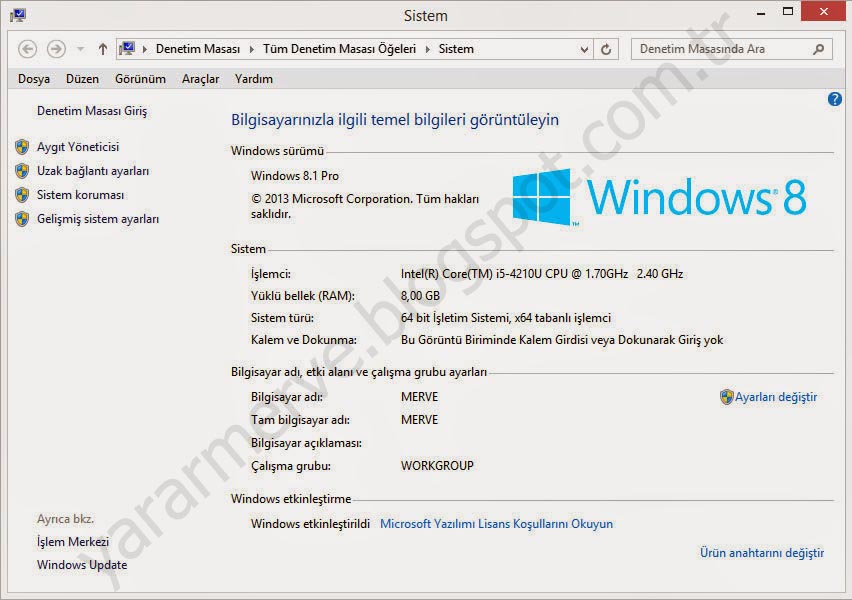Screen dimensions: 852x600
Task: Open İşlem Merkezi link
Action: 73,542
